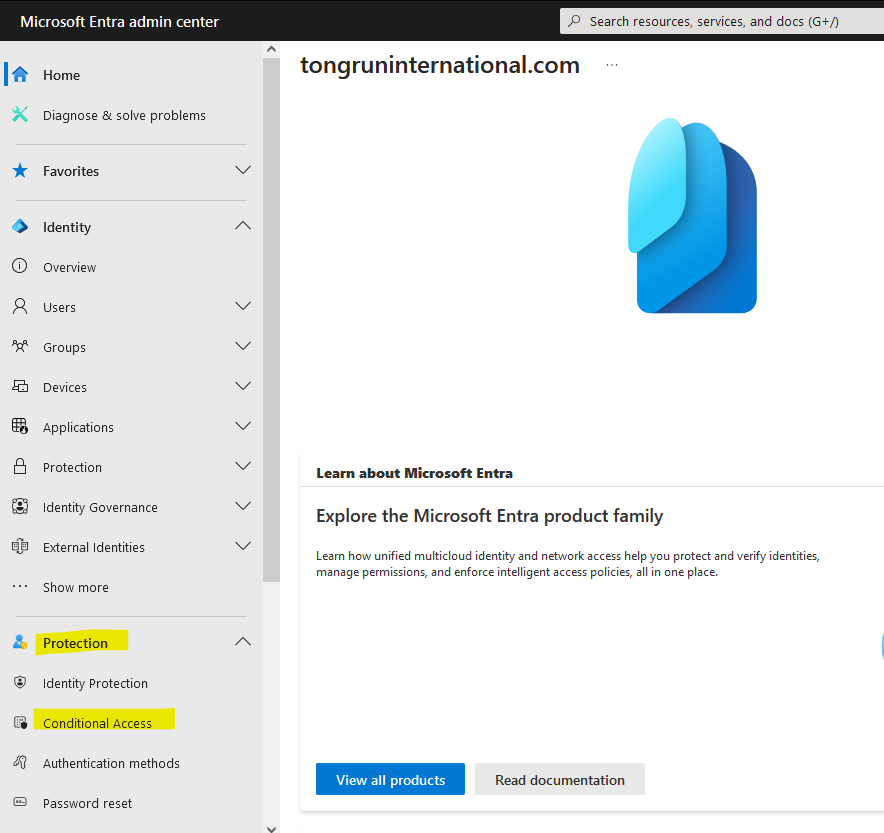Click the sidebar vertical scrollbar thumb
The width and height of the screenshot is (884, 833).
271,319
